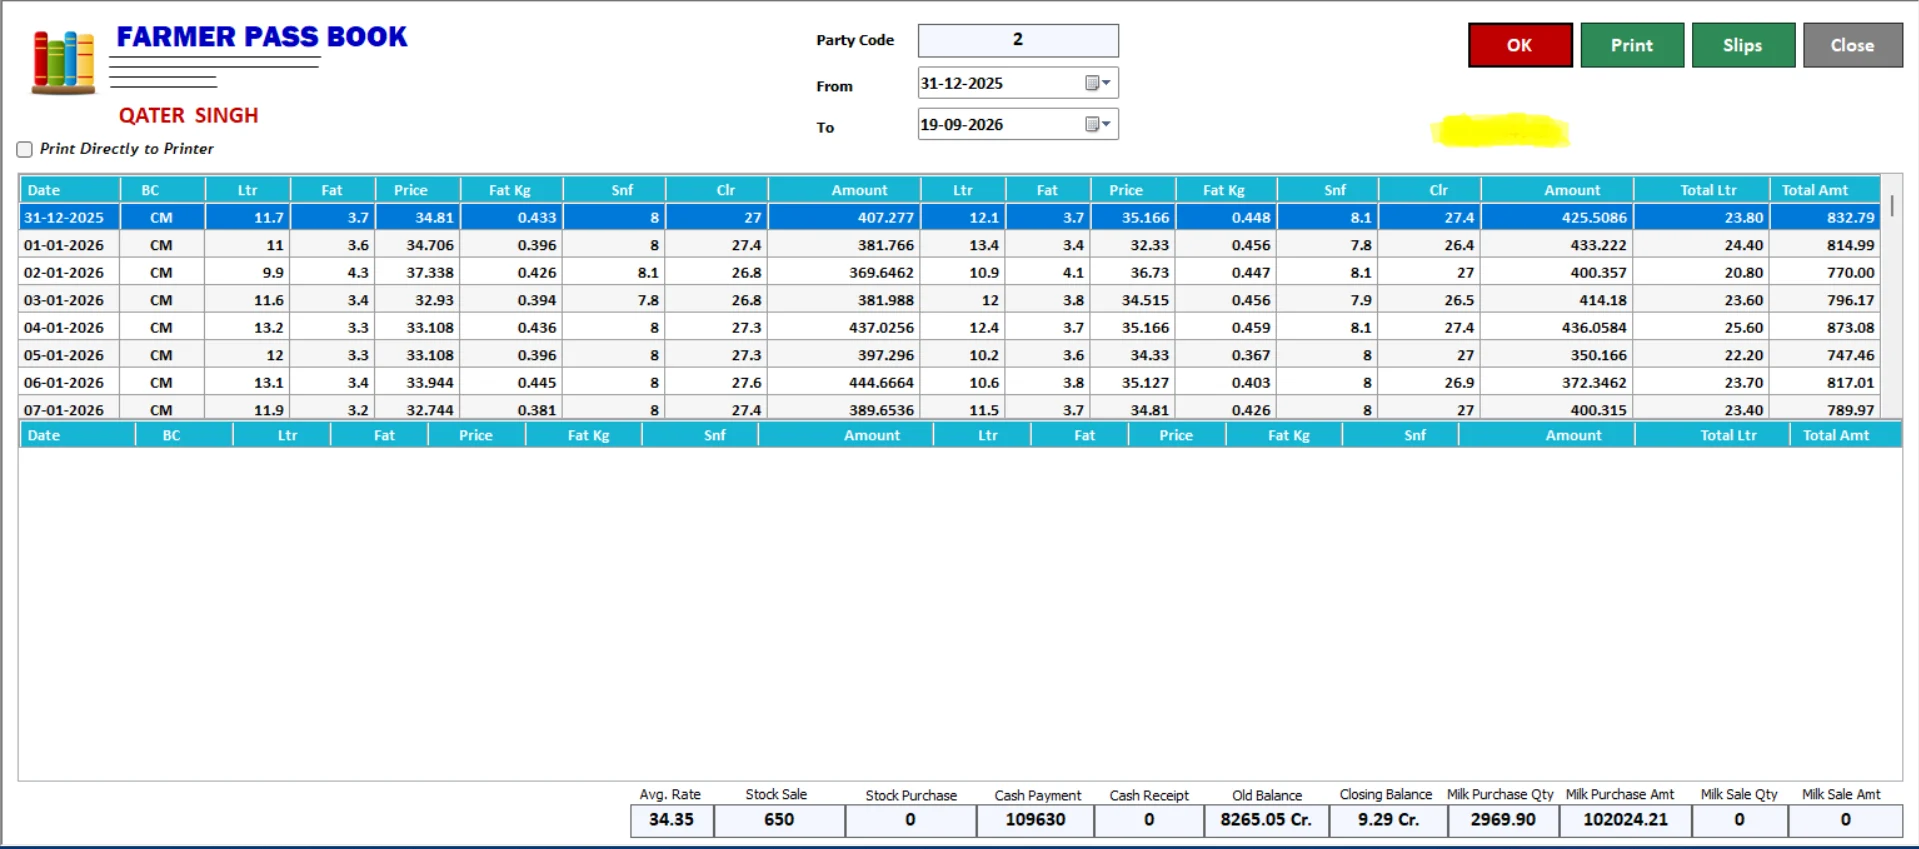Click the Milk Purchase Amt value 102024.21
This screenshot has height=849, width=1919.
pos(1625,820)
